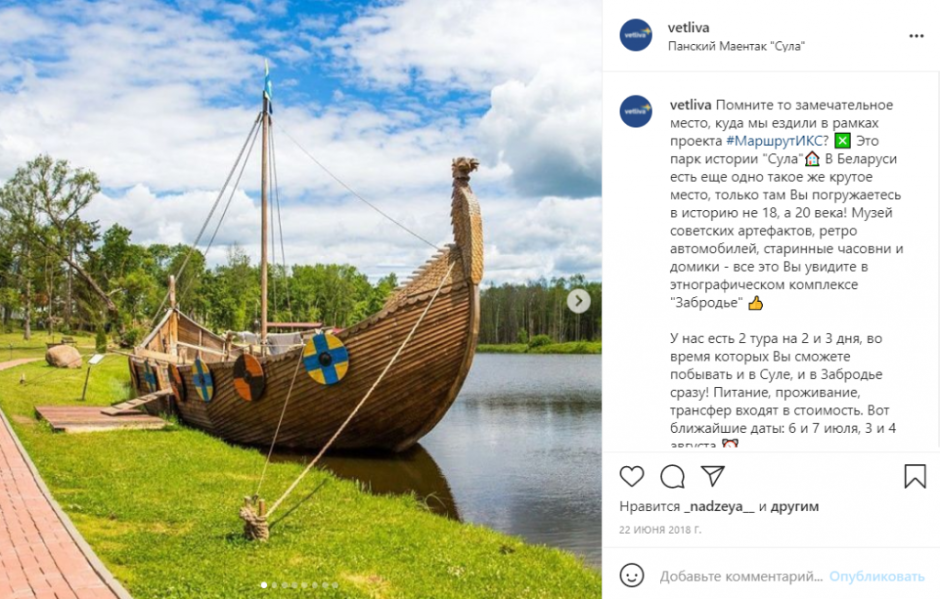Go to next photo with arrow
The height and width of the screenshot is (599, 940).
(x=579, y=301)
